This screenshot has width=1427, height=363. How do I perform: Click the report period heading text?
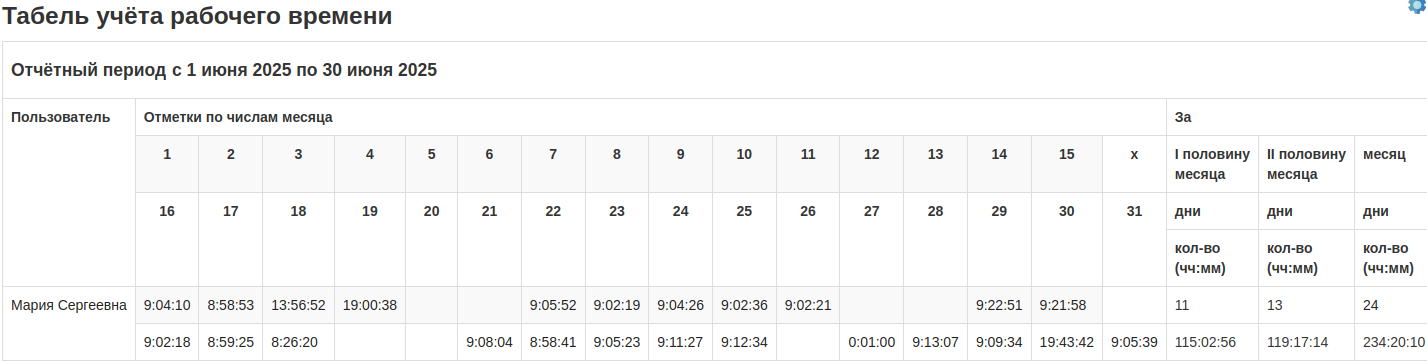[x=224, y=70]
